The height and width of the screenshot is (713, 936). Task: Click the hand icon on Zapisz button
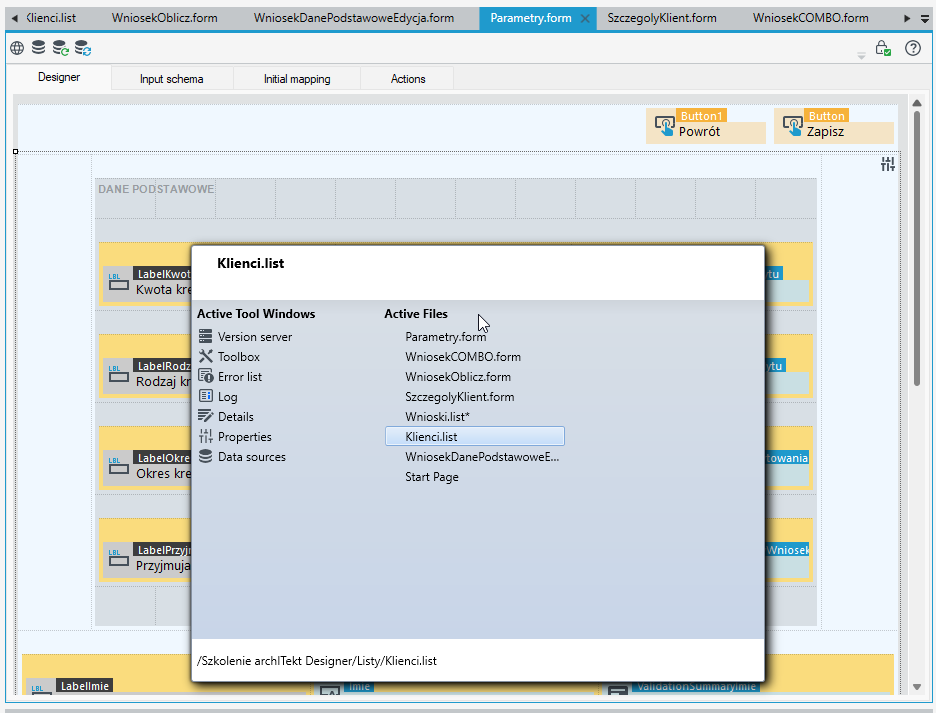[793, 126]
